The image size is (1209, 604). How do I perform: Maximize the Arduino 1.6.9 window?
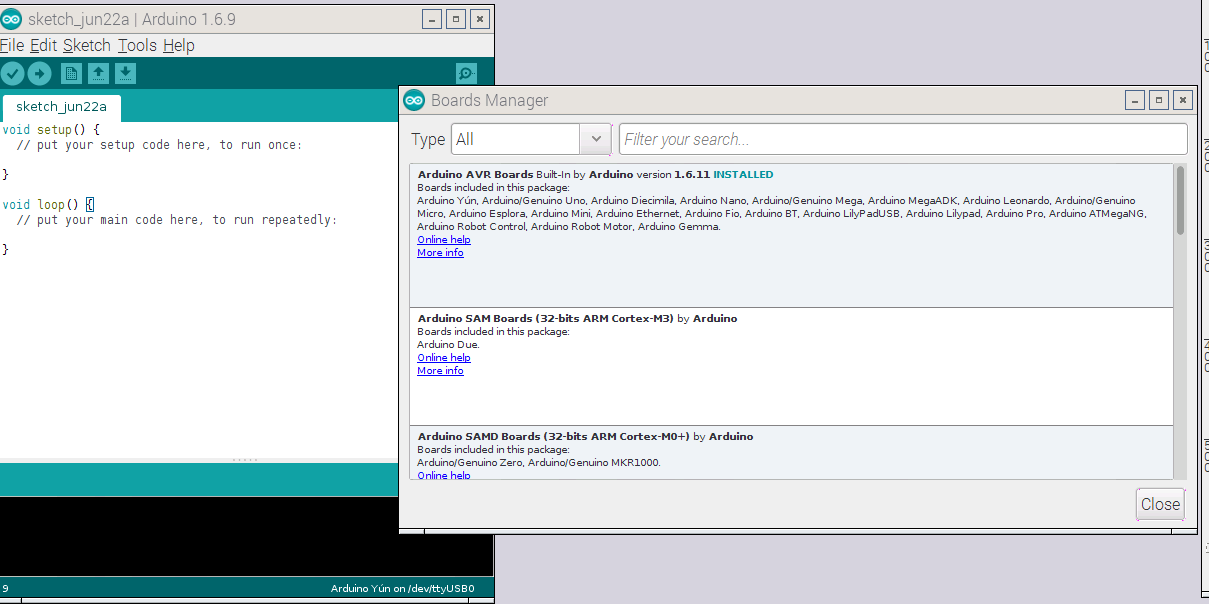coord(455,19)
